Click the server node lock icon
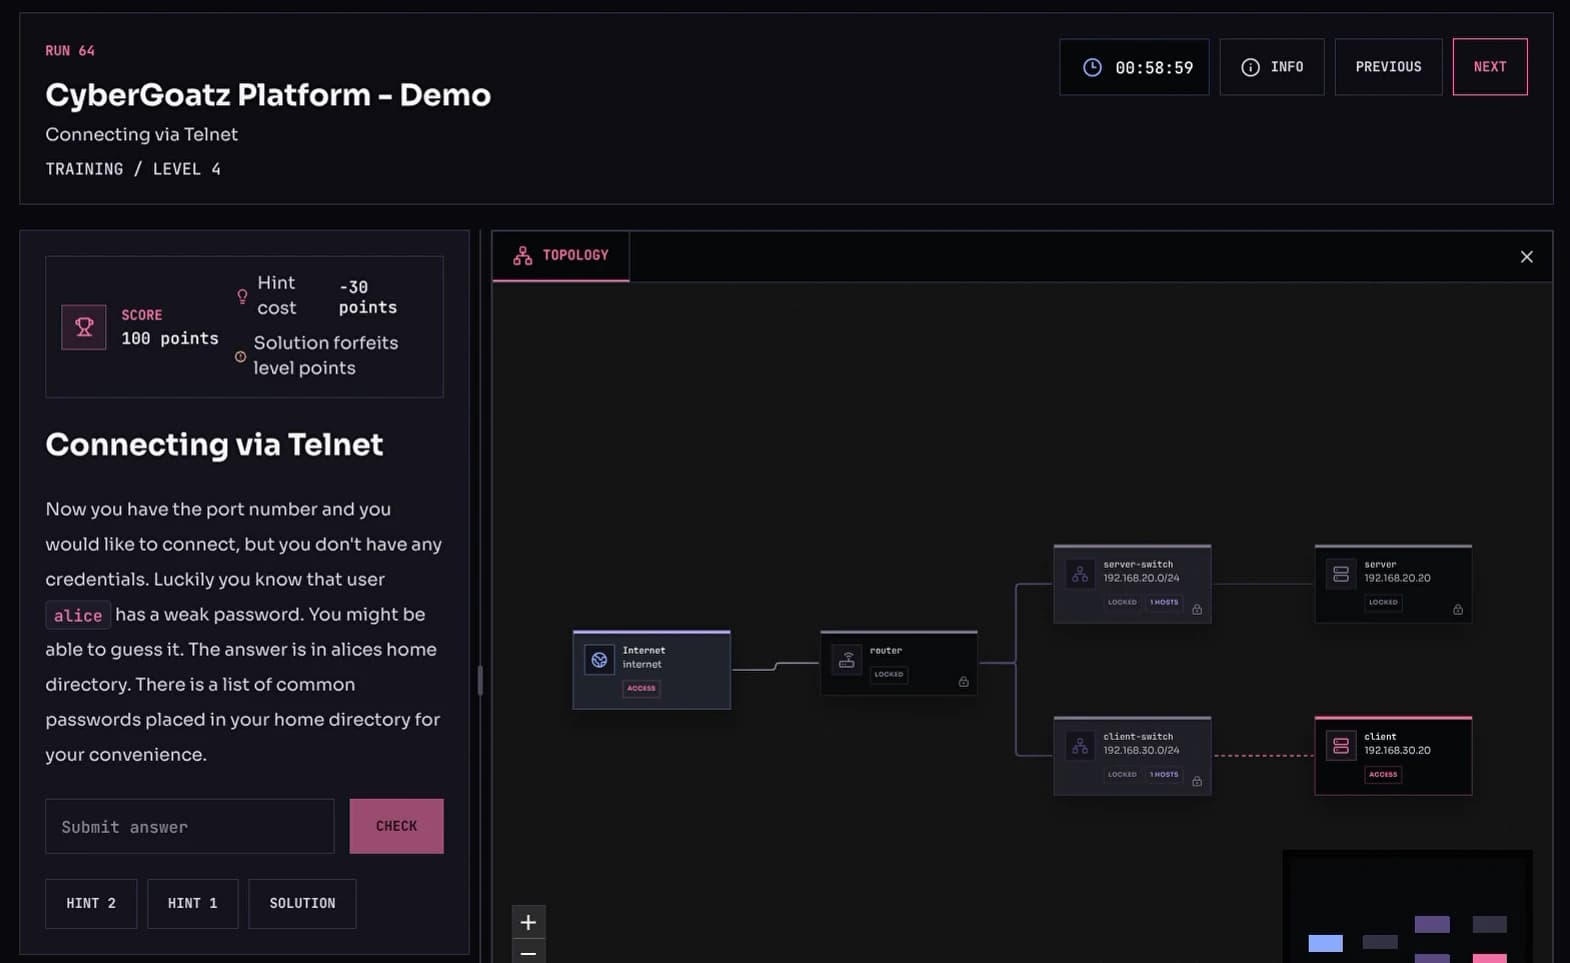The image size is (1570, 963). (1457, 609)
